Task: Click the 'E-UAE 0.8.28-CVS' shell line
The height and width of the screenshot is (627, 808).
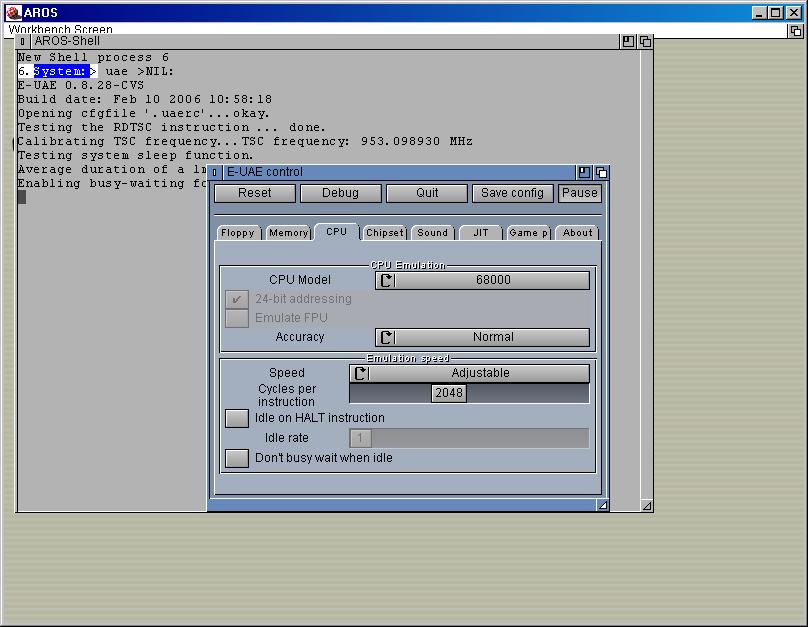Action: pos(81,85)
